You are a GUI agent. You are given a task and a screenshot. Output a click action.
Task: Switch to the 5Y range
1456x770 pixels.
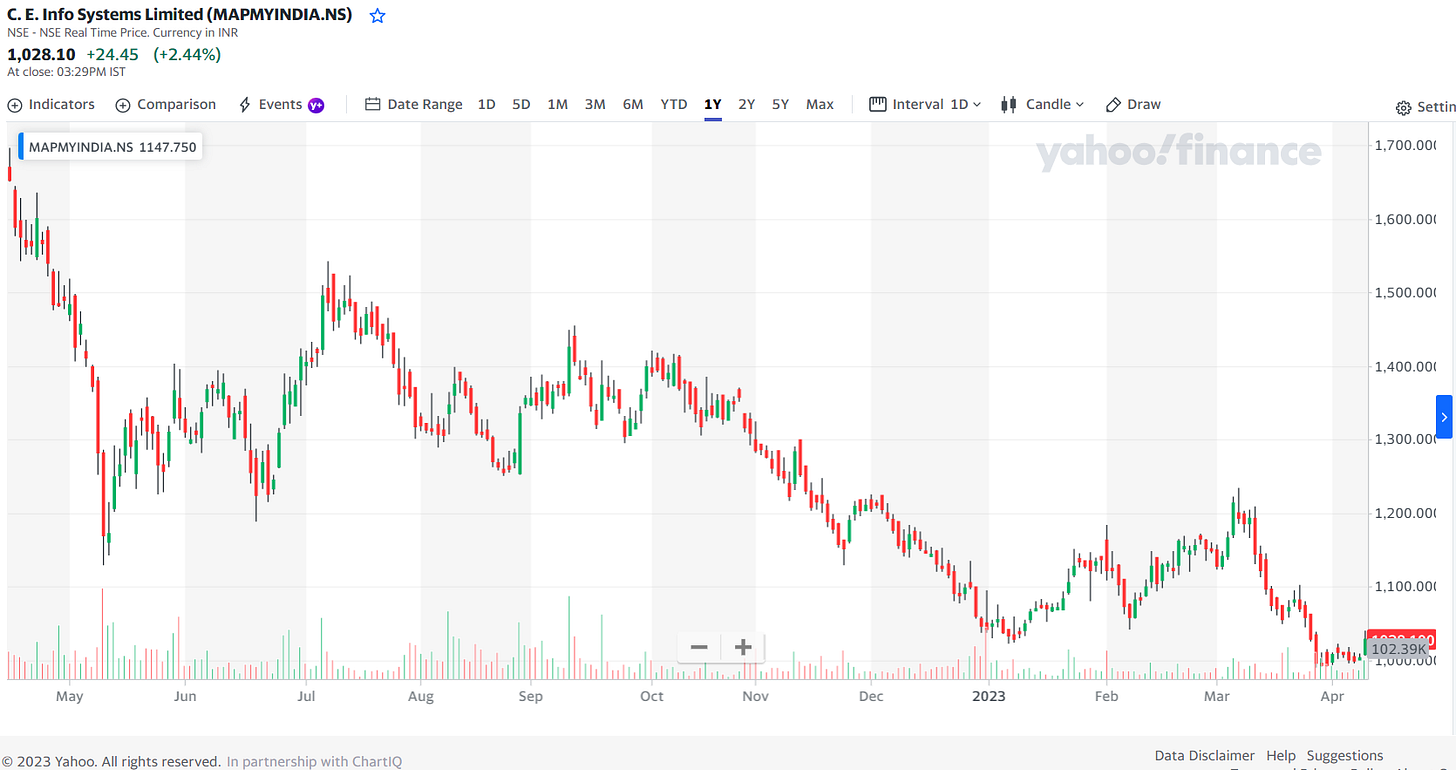click(780, 104)
